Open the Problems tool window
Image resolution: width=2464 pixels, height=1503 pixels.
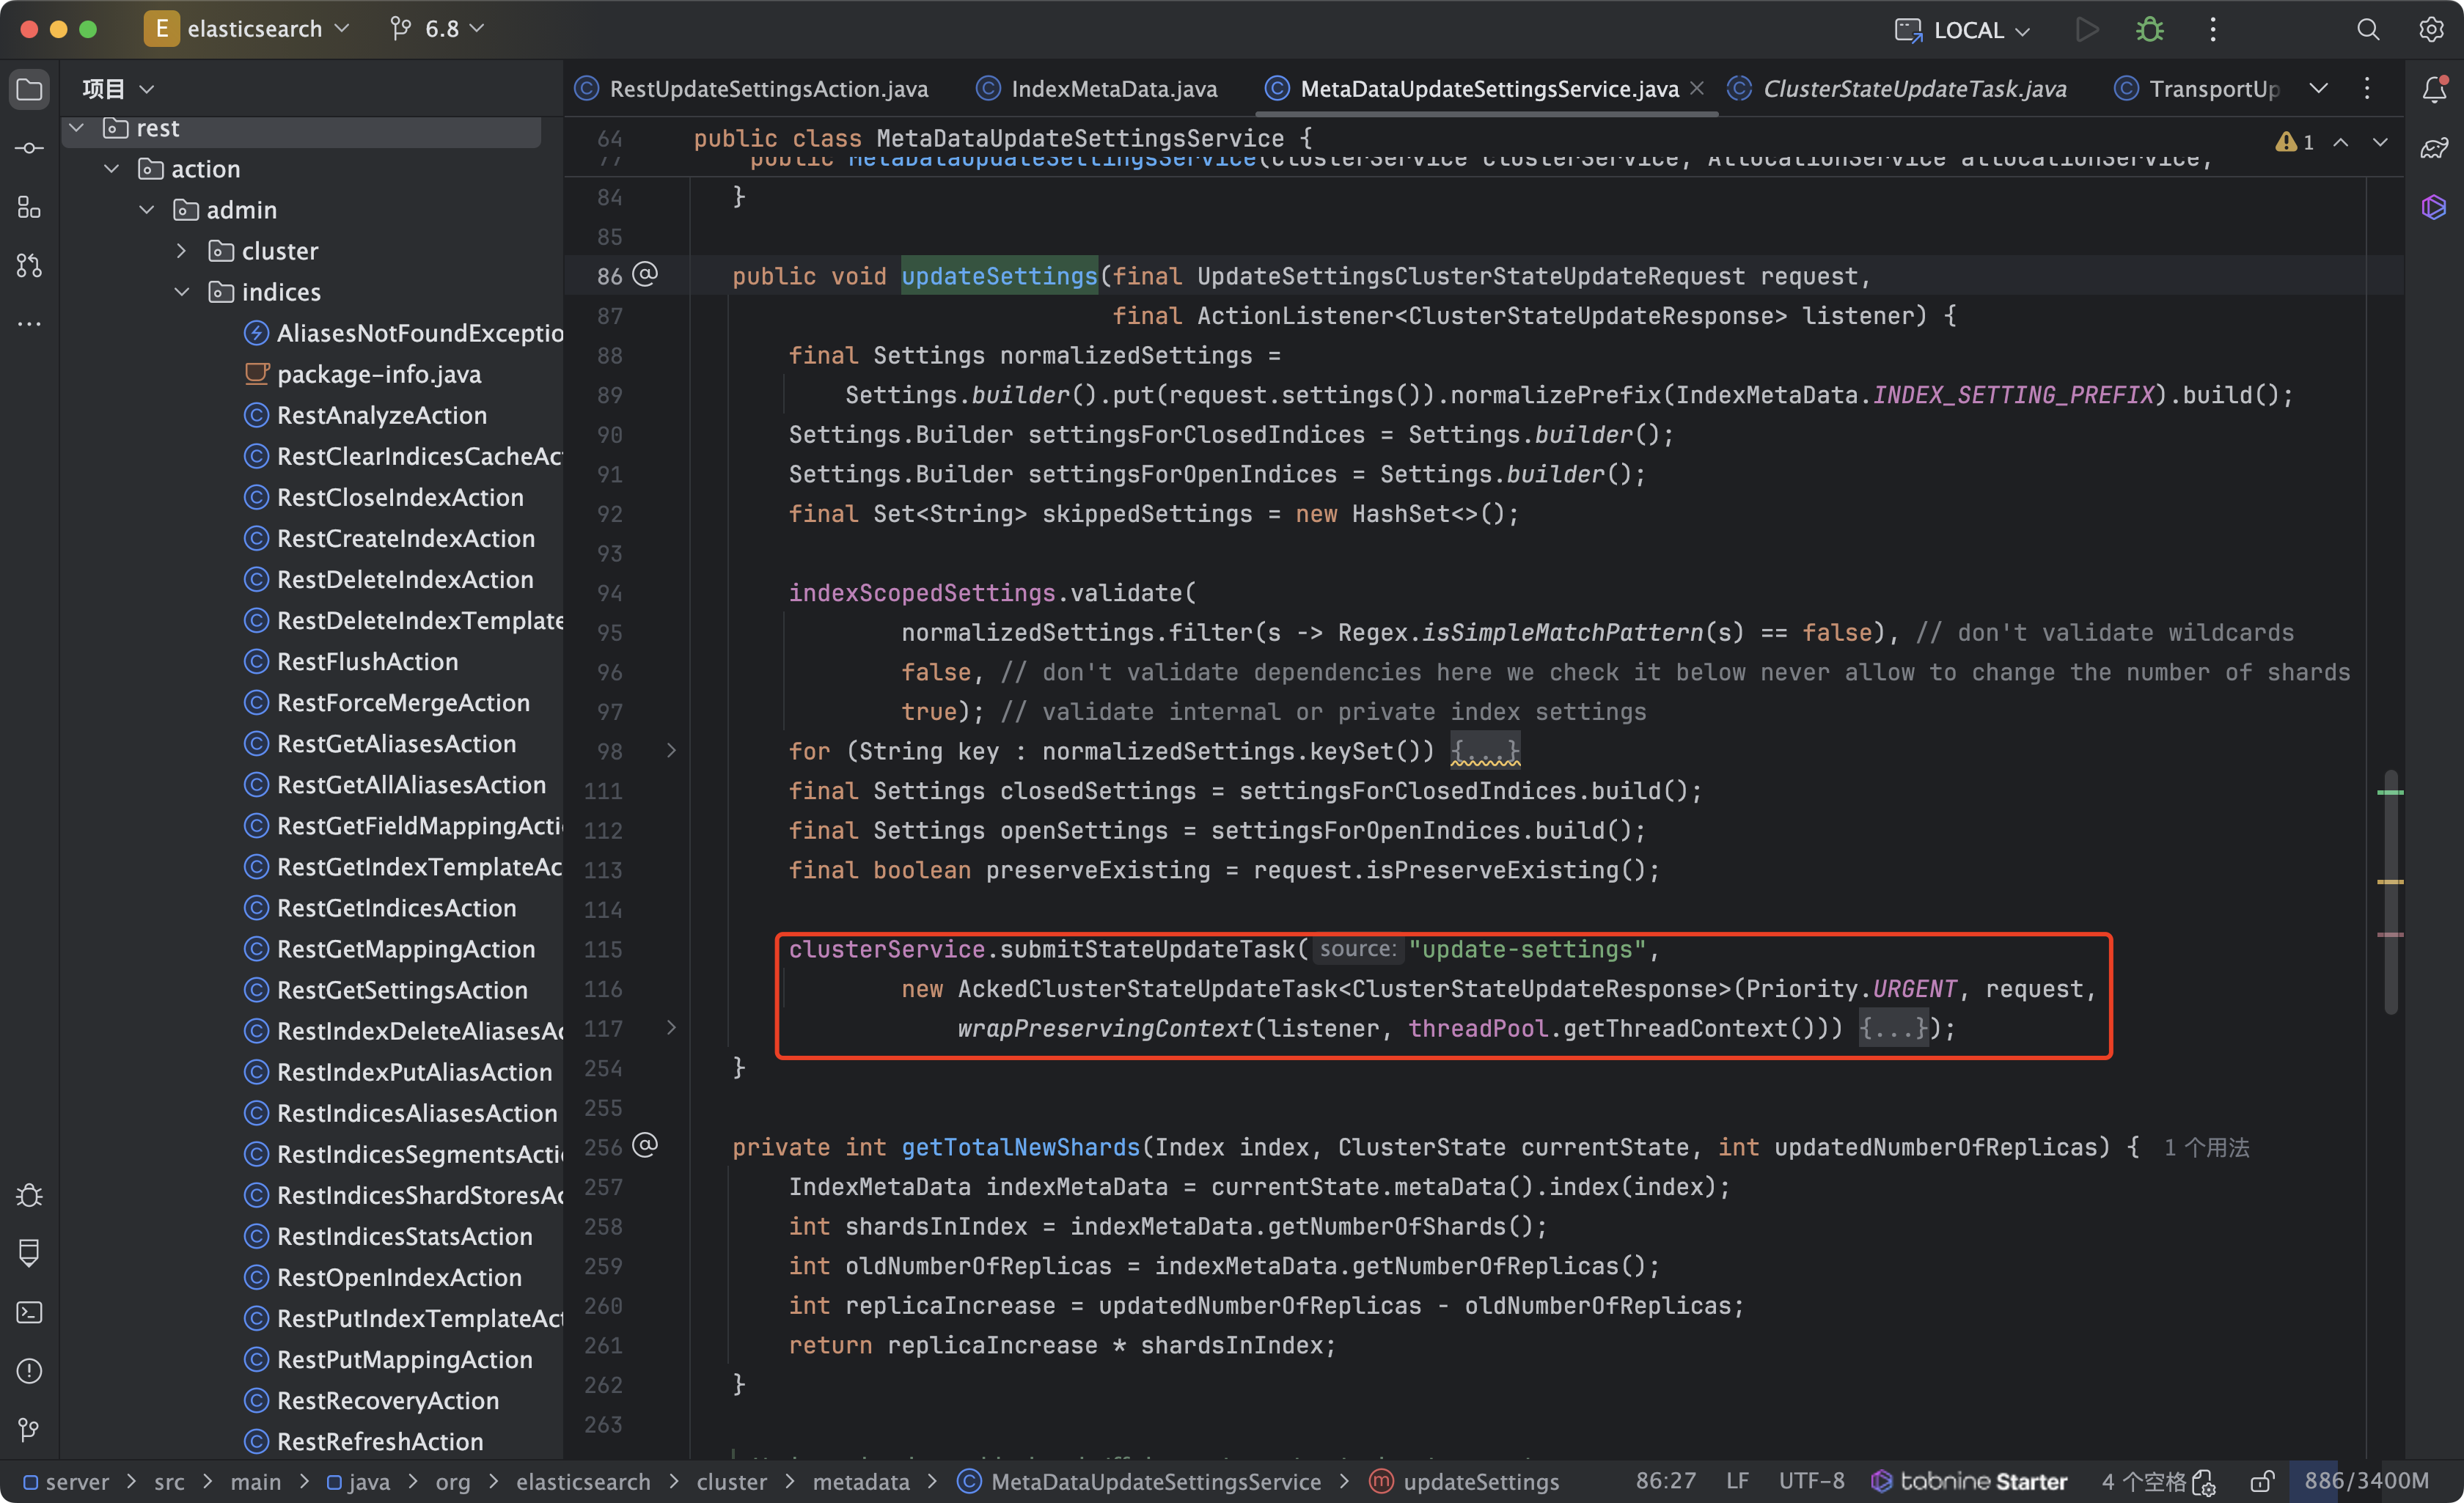click(x=29, y=1371)
